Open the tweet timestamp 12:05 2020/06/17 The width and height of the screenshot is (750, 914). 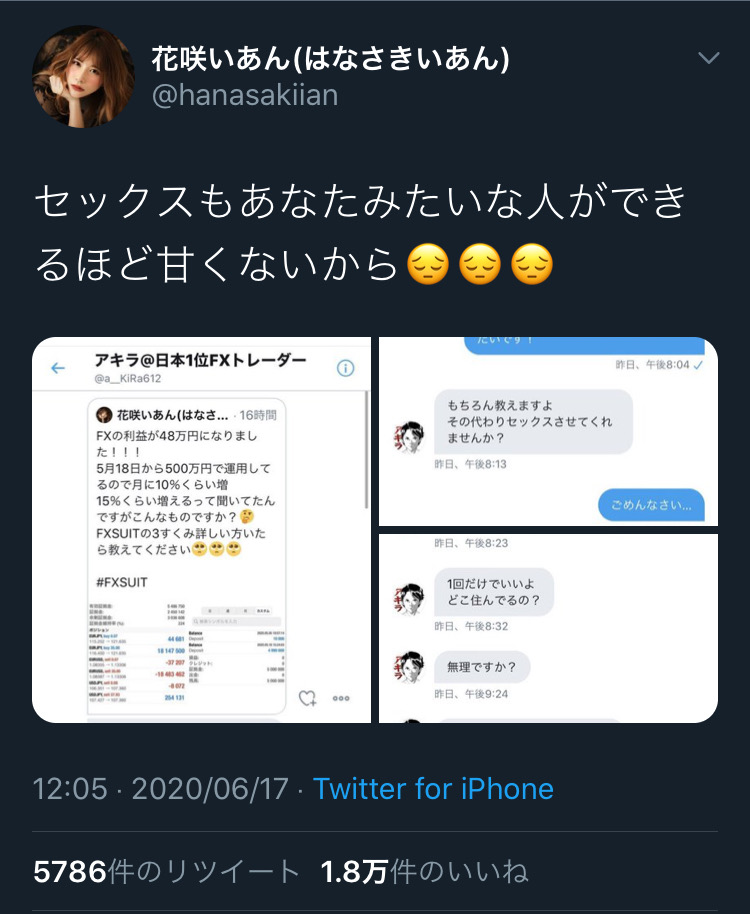point(160,789)
